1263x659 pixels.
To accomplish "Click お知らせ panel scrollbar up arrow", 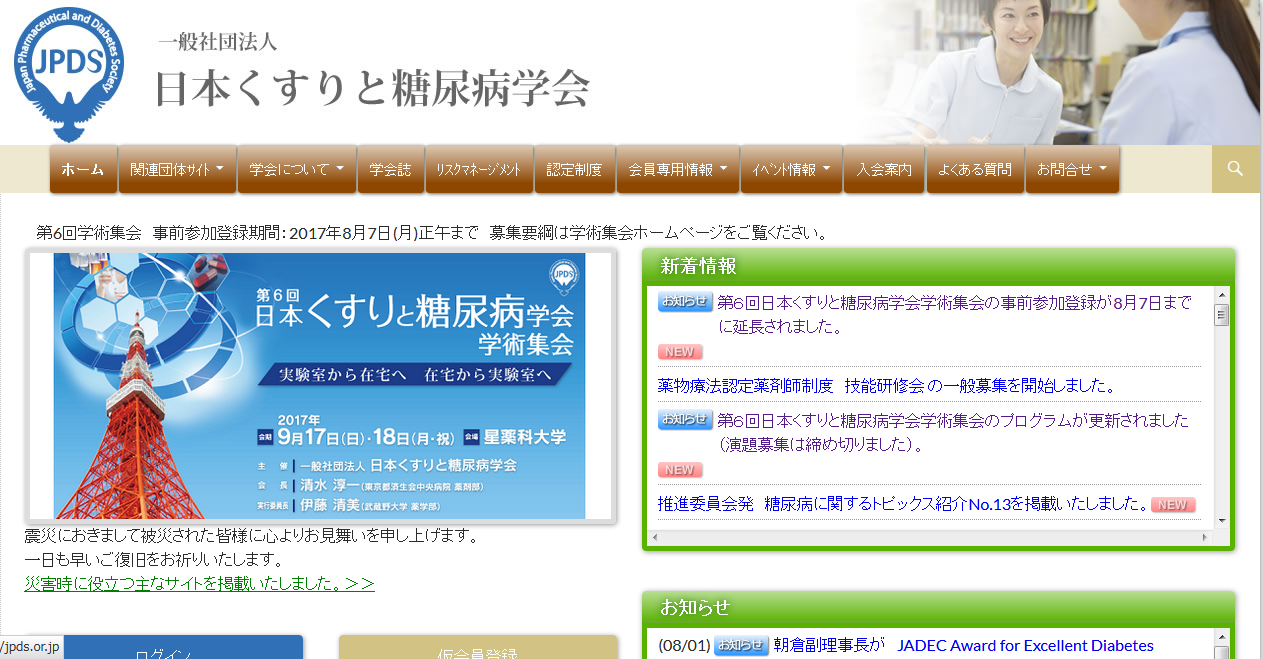I will [1221, 638].
